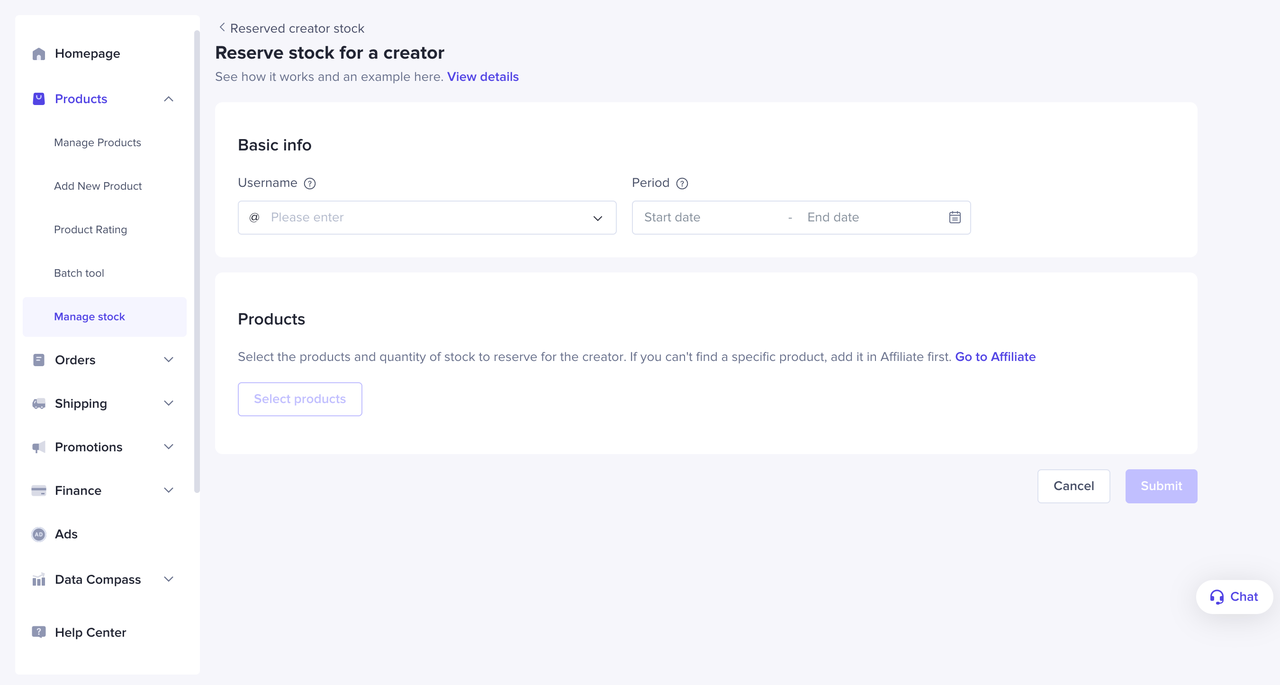Open calendar icon in Period field
Screen dimensions: 1280x685
click(x=955, y=218)
